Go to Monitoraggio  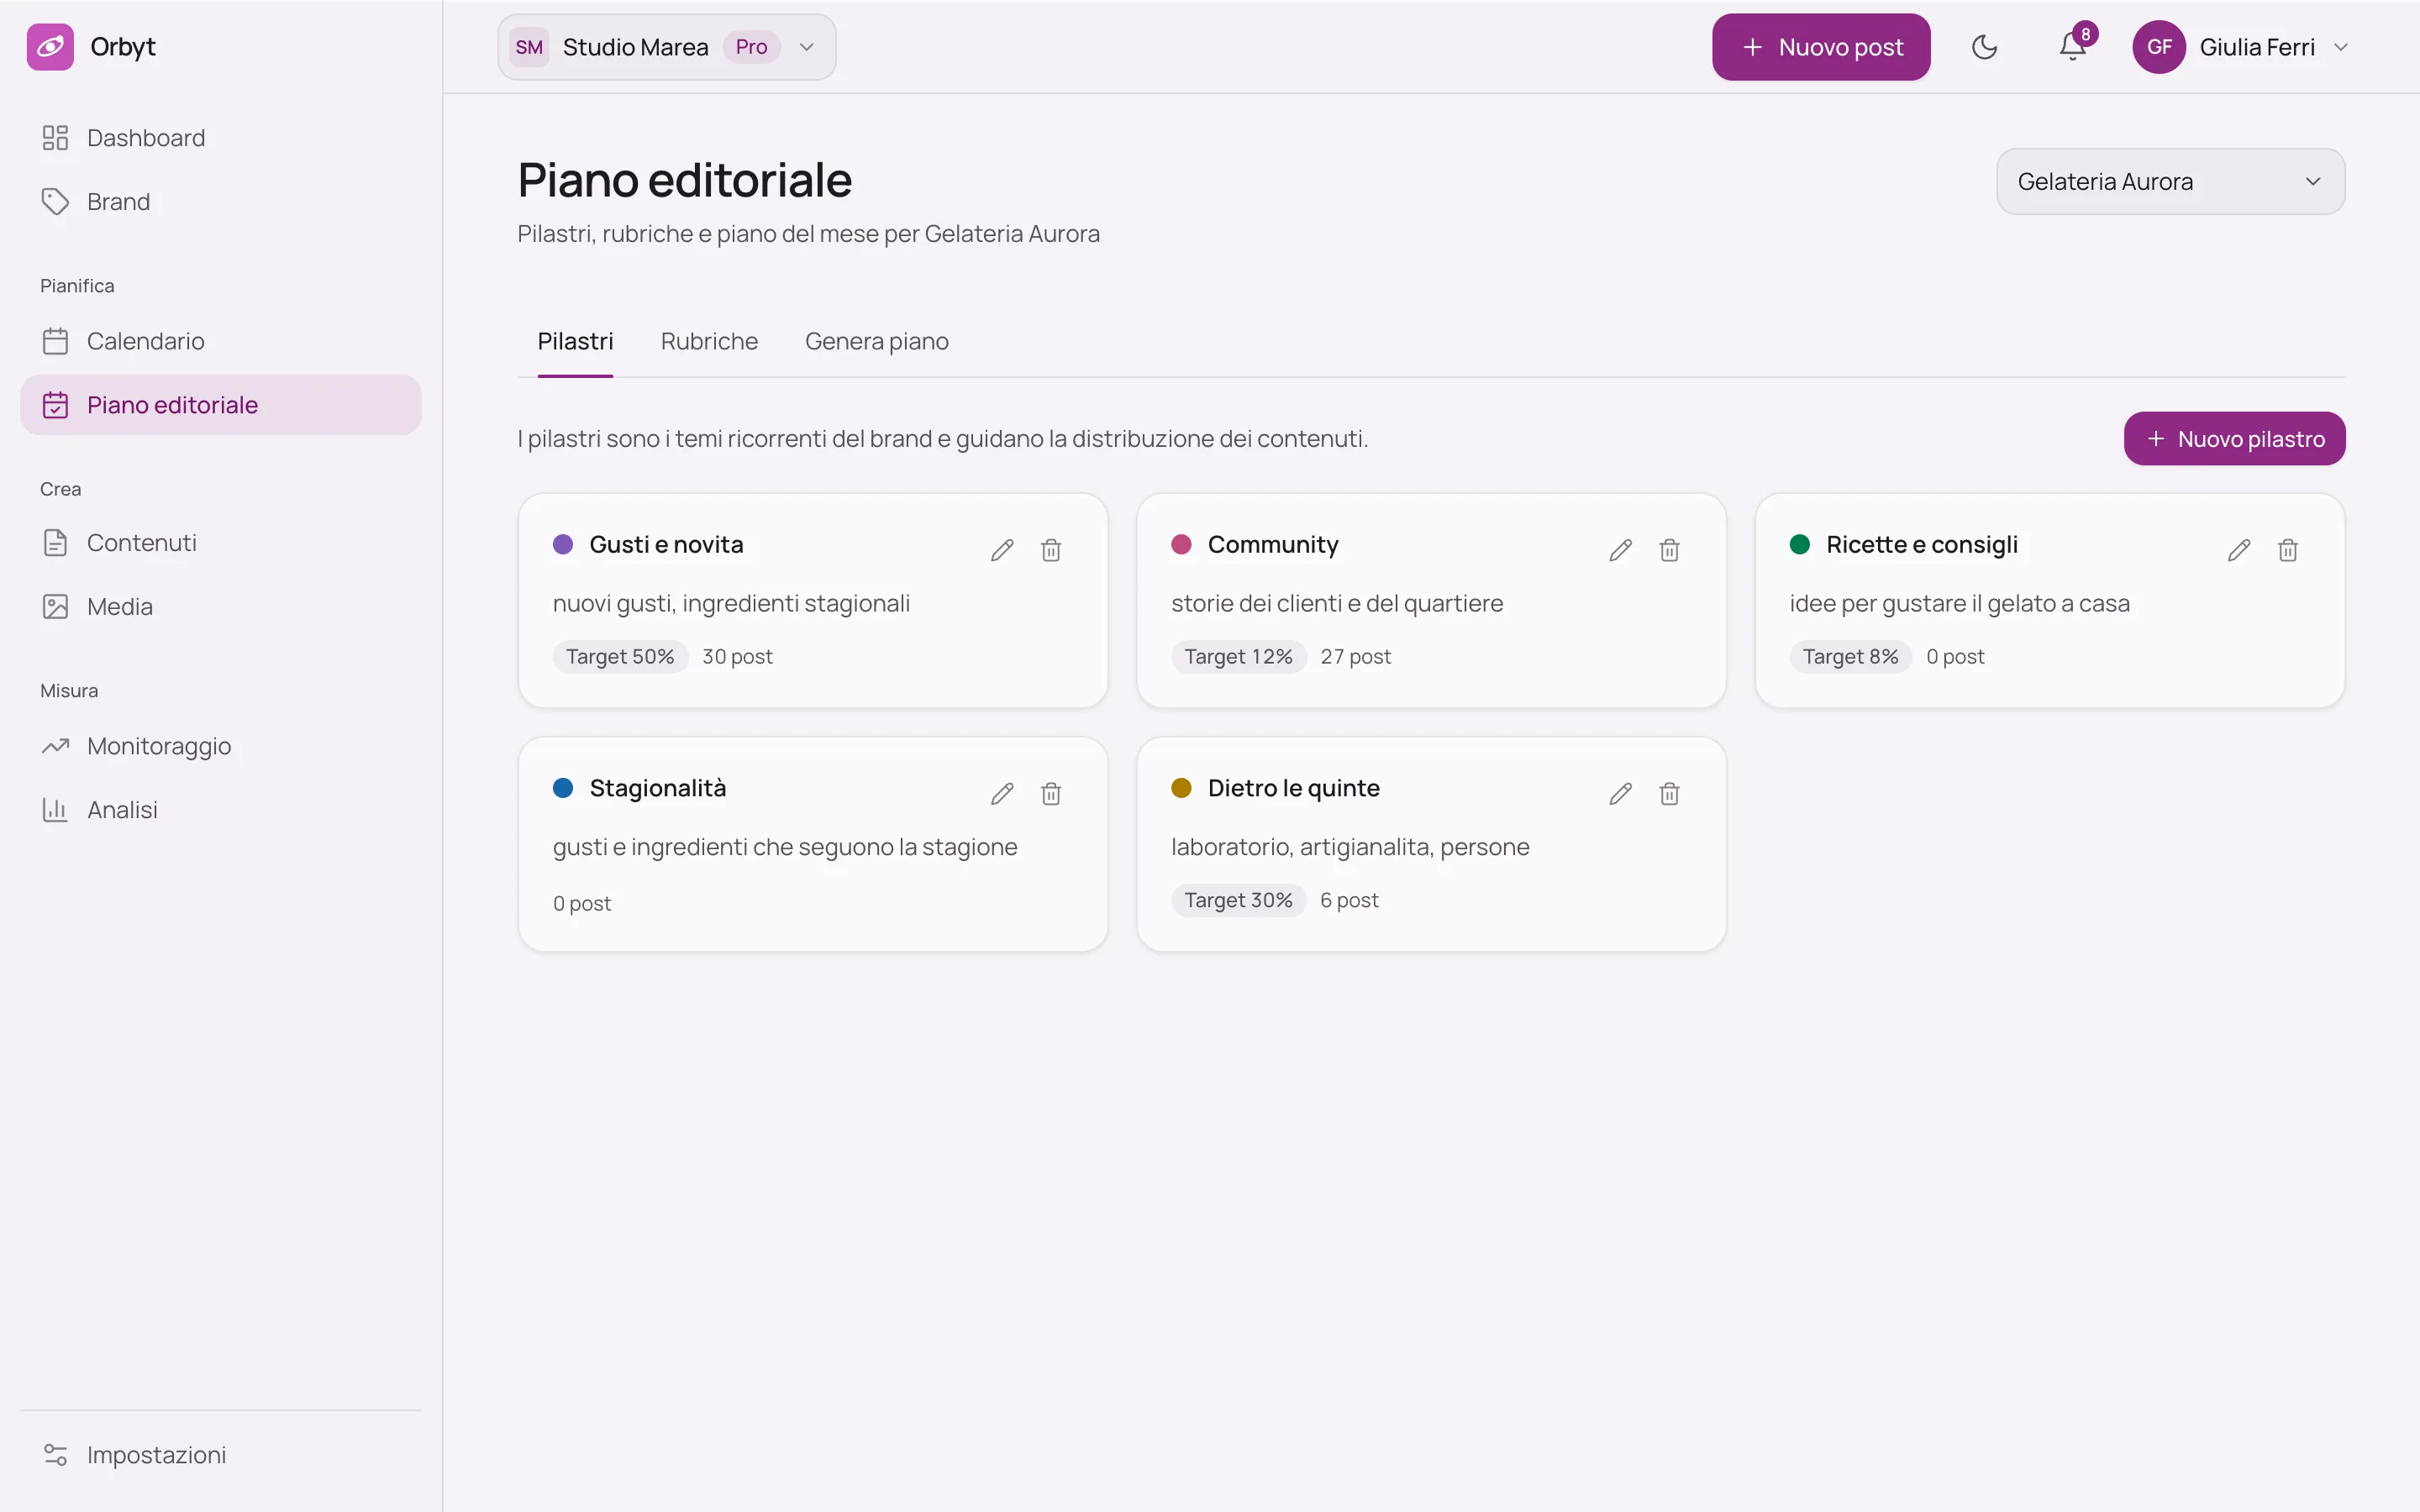point(220,746)
